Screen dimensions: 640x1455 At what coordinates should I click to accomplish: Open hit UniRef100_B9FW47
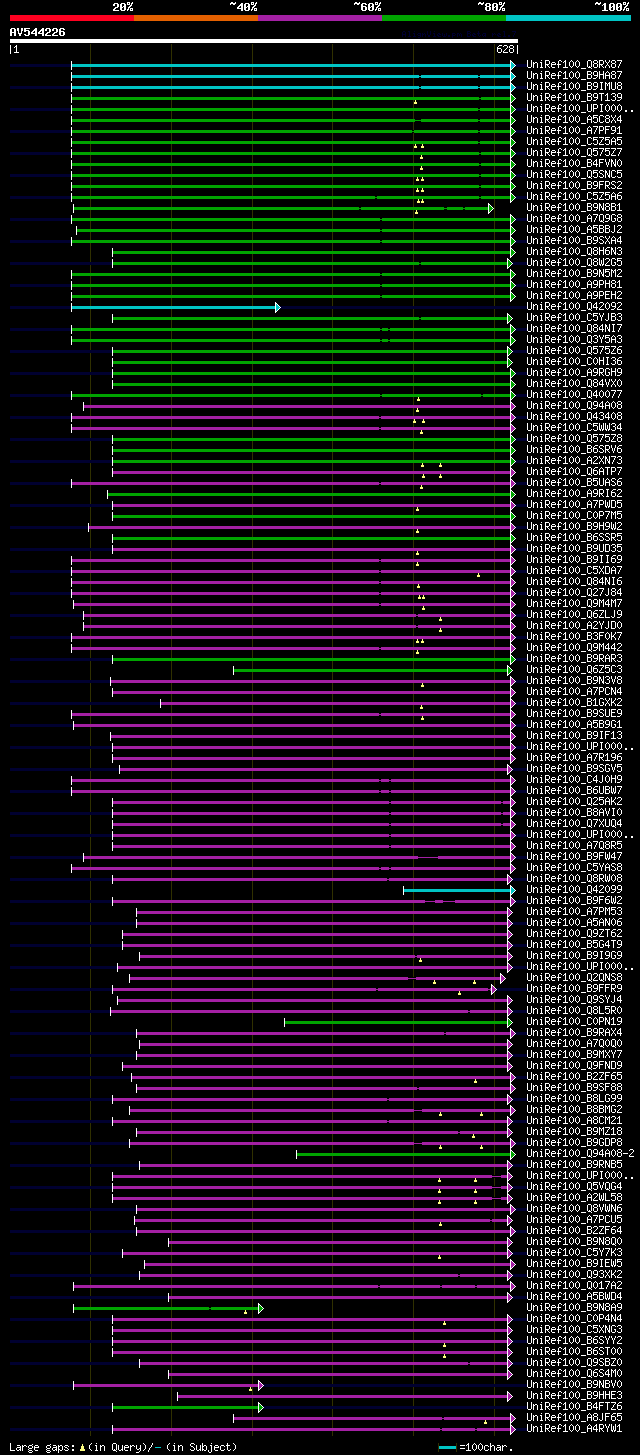coord(574,857)
